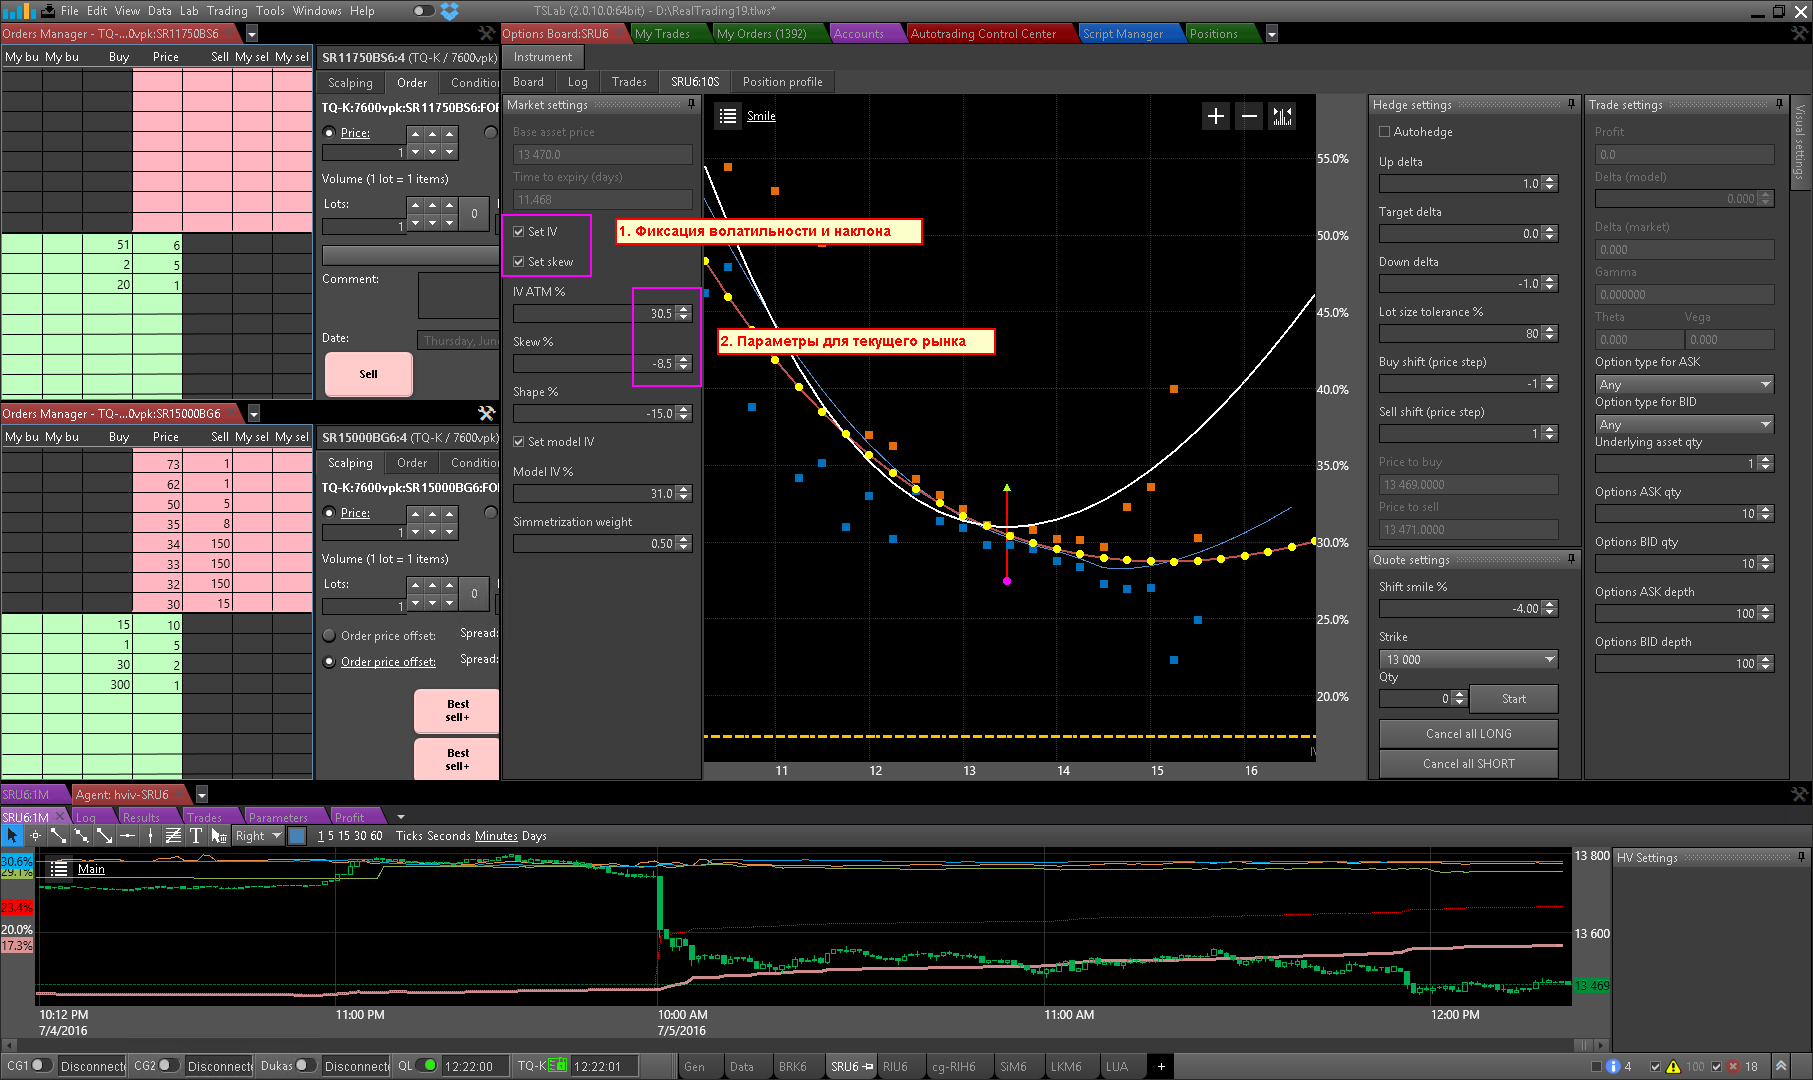Click the zoom out minus icon on Smile chart
The height and width of the screenshot is (1080, 1813).
click(x=1249, y=116)
